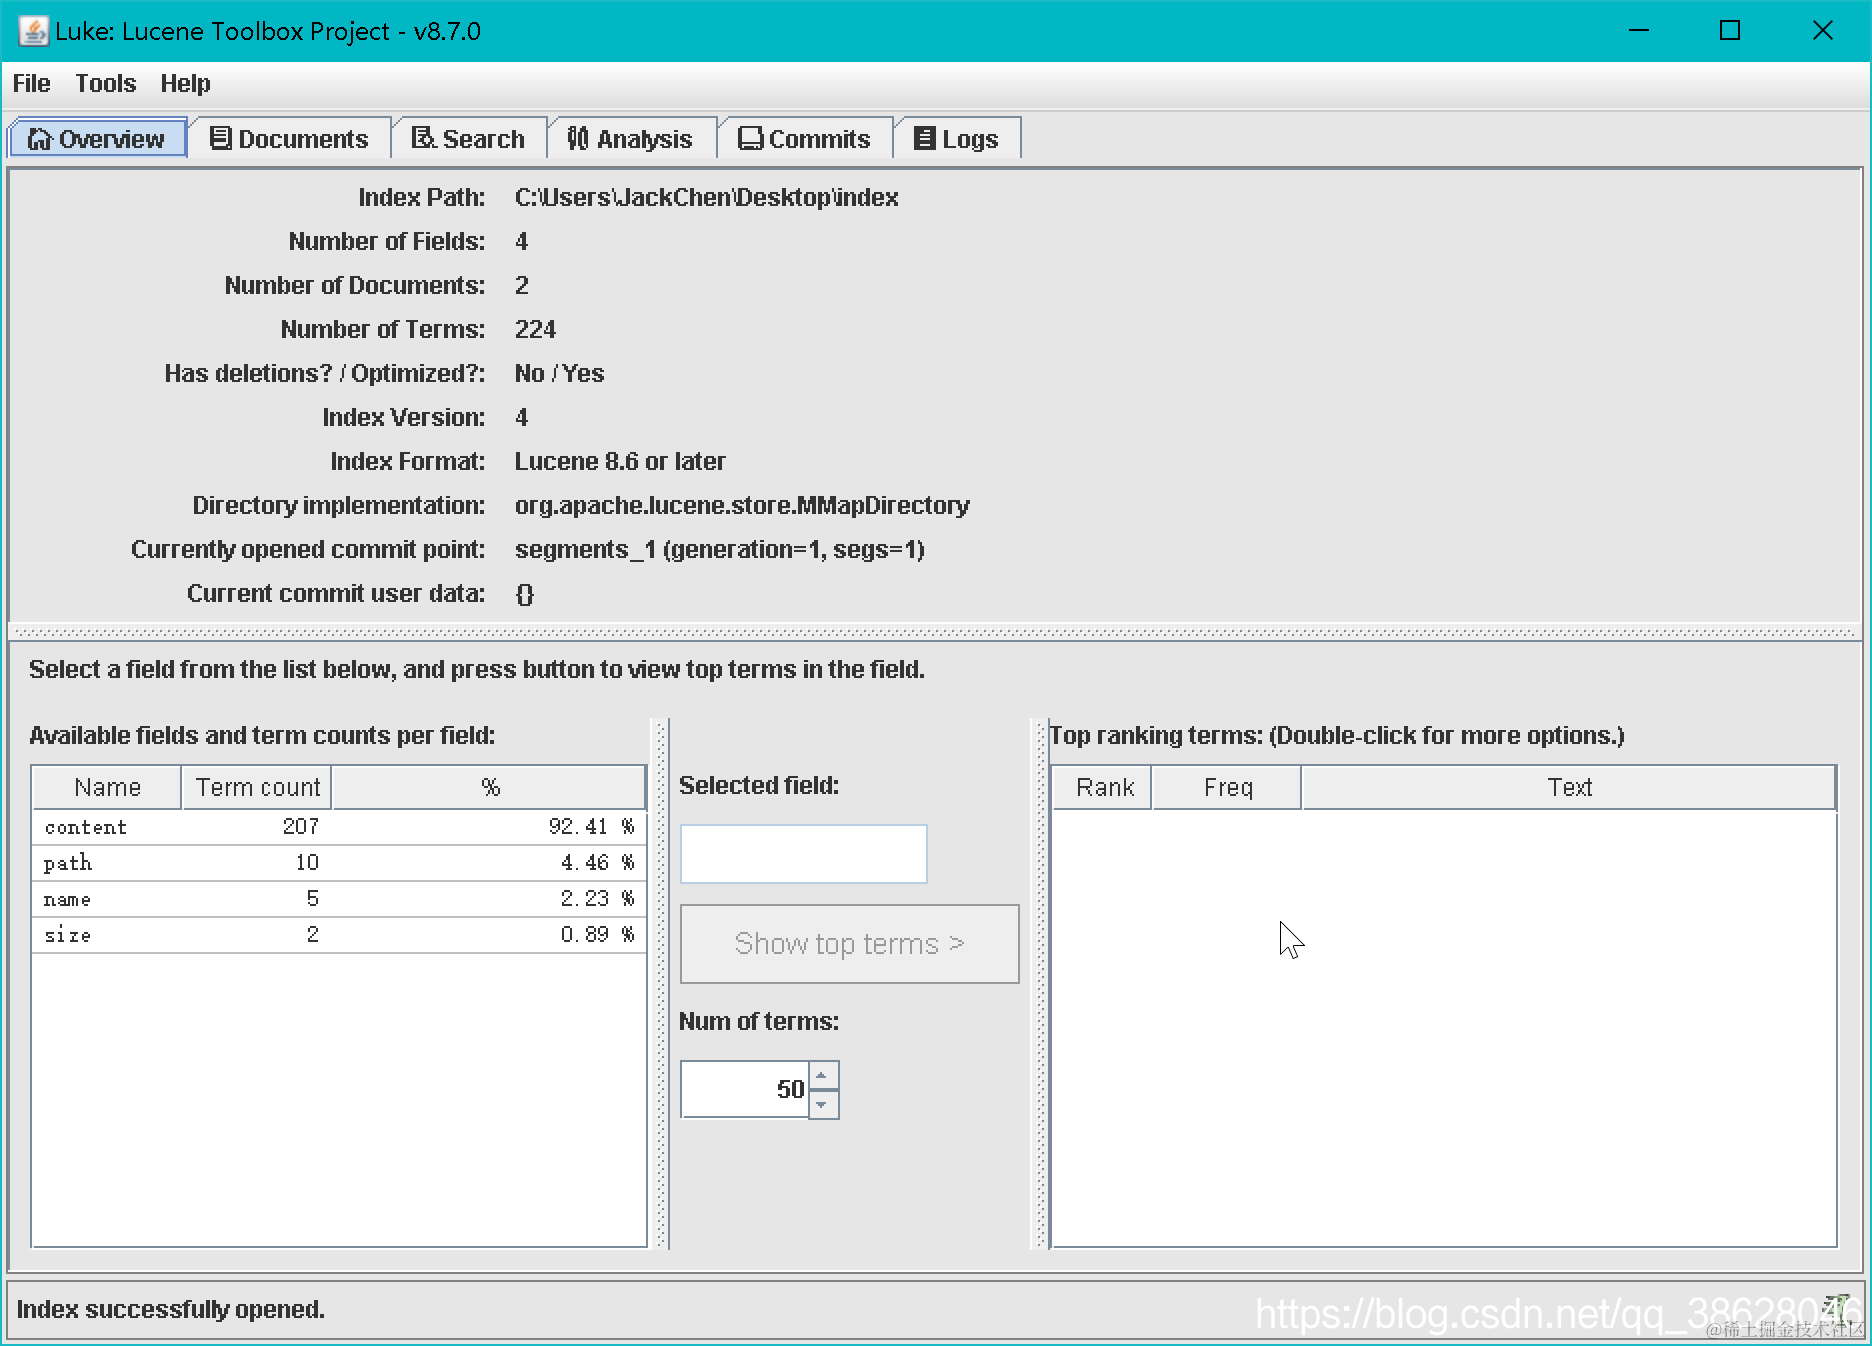The height and width of the screenshot is (1346, 1872).
Task: Switch to the Search tab
Action: [469, 139]
